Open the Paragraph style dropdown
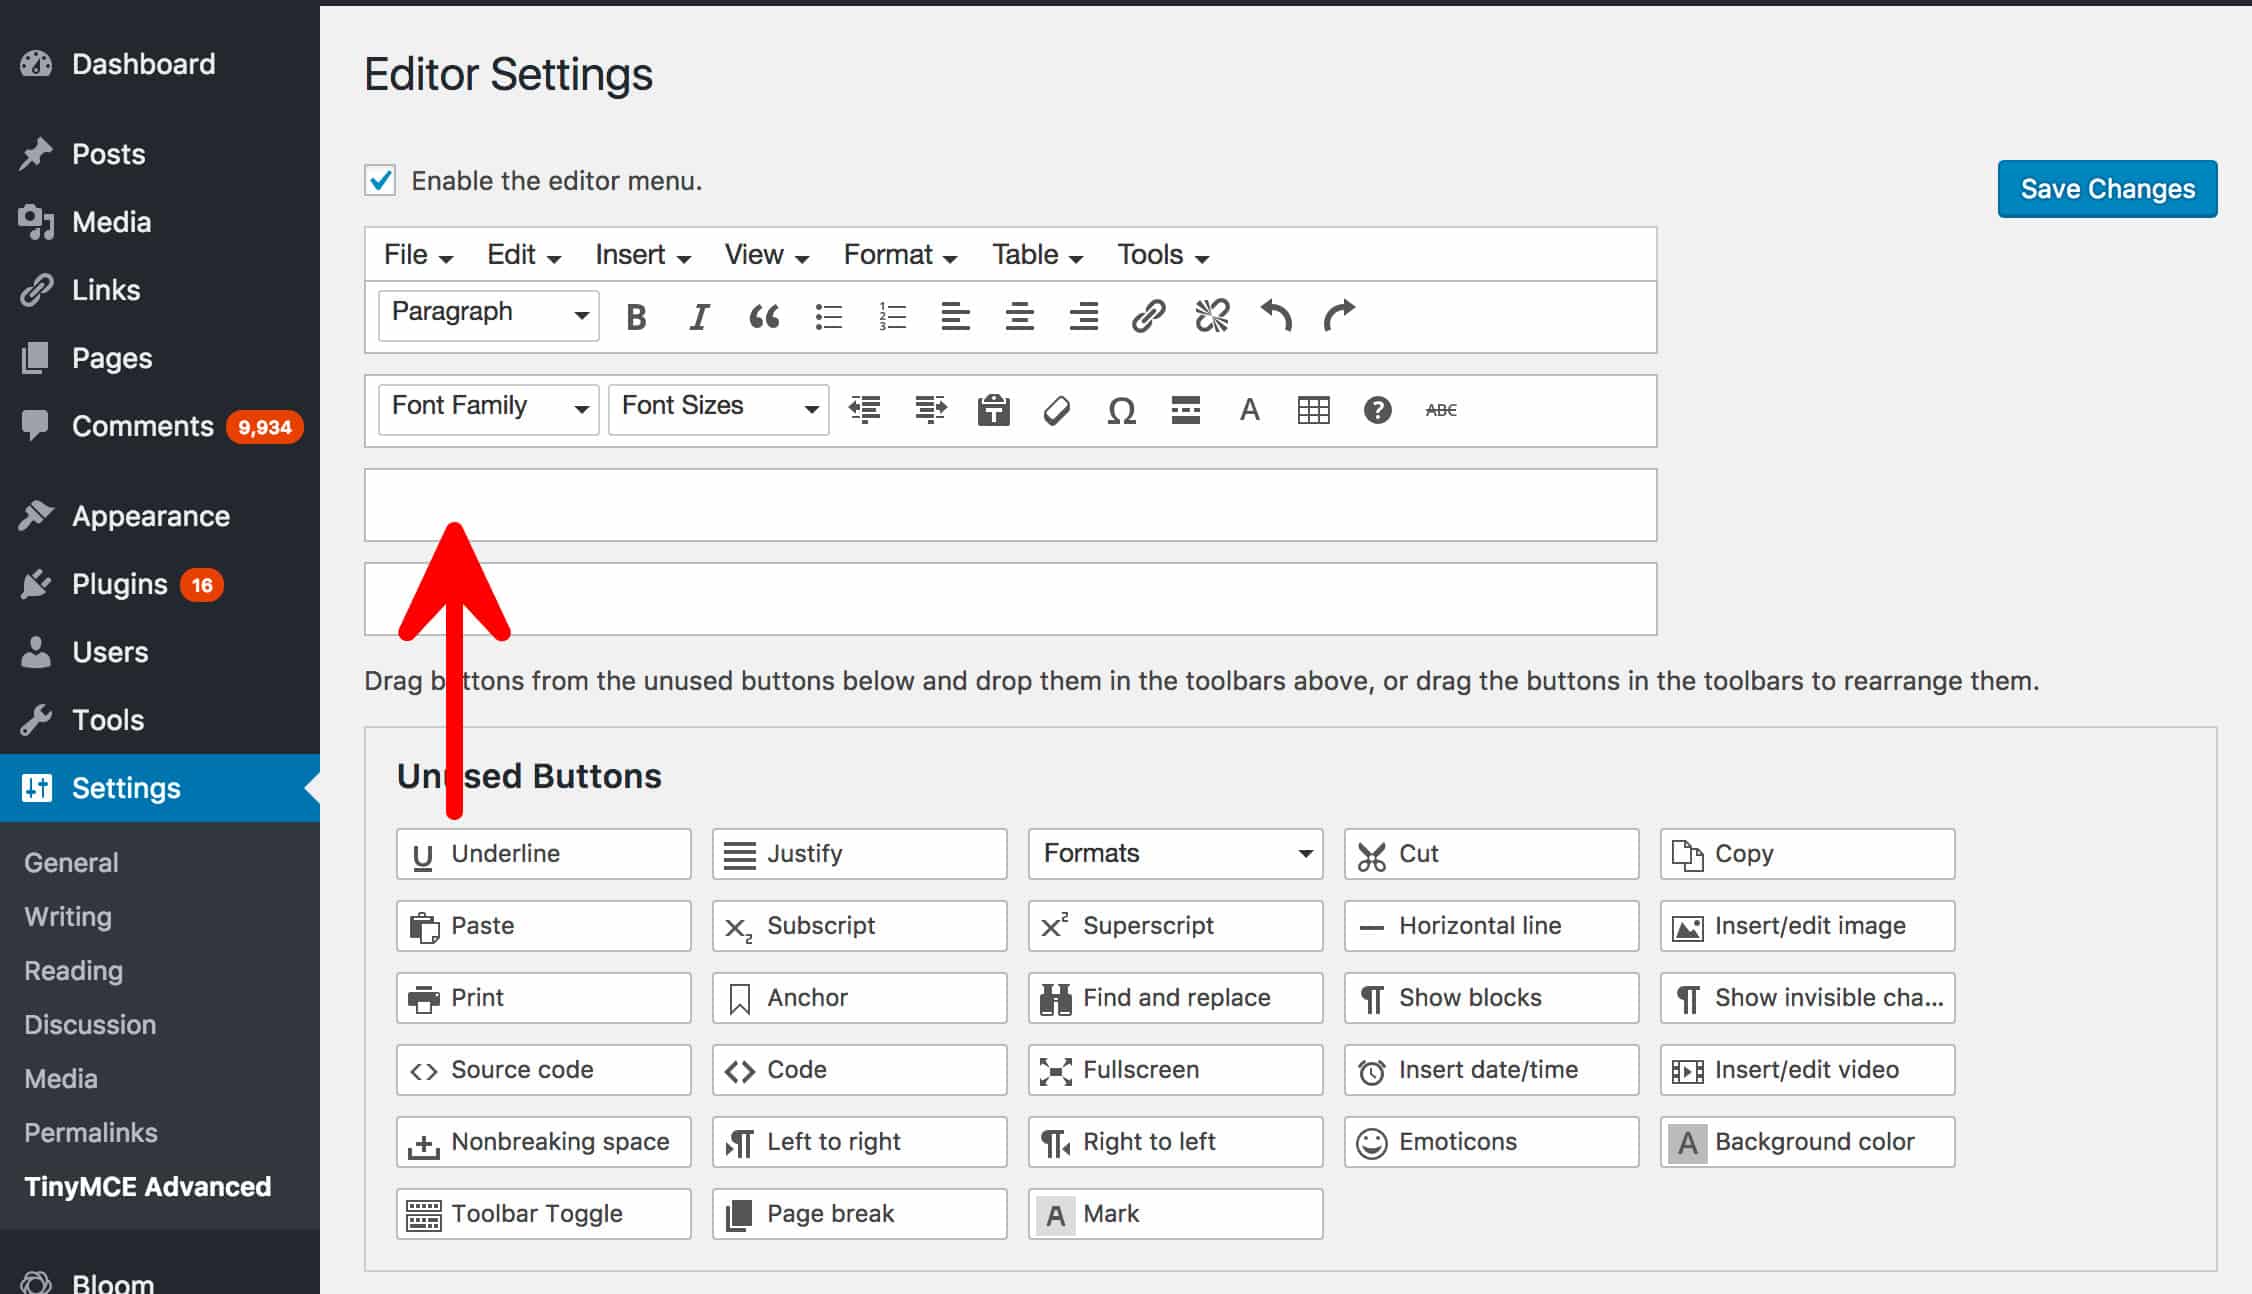The image size is (2252, 1294). [x=484, y=314]
